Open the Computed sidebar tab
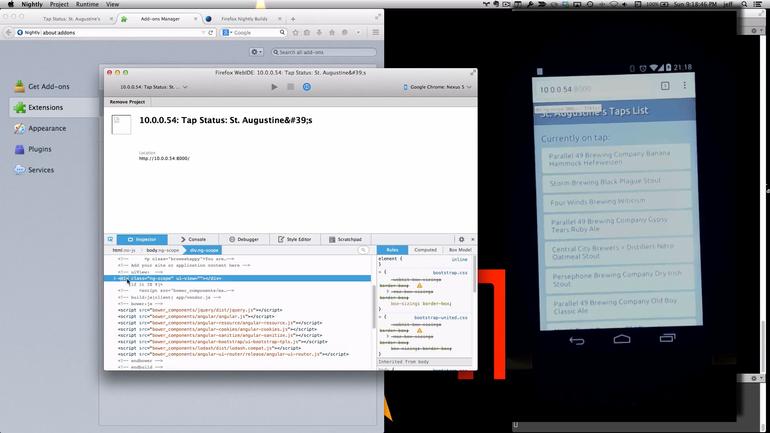770x433 pixels. click(425, 250)
